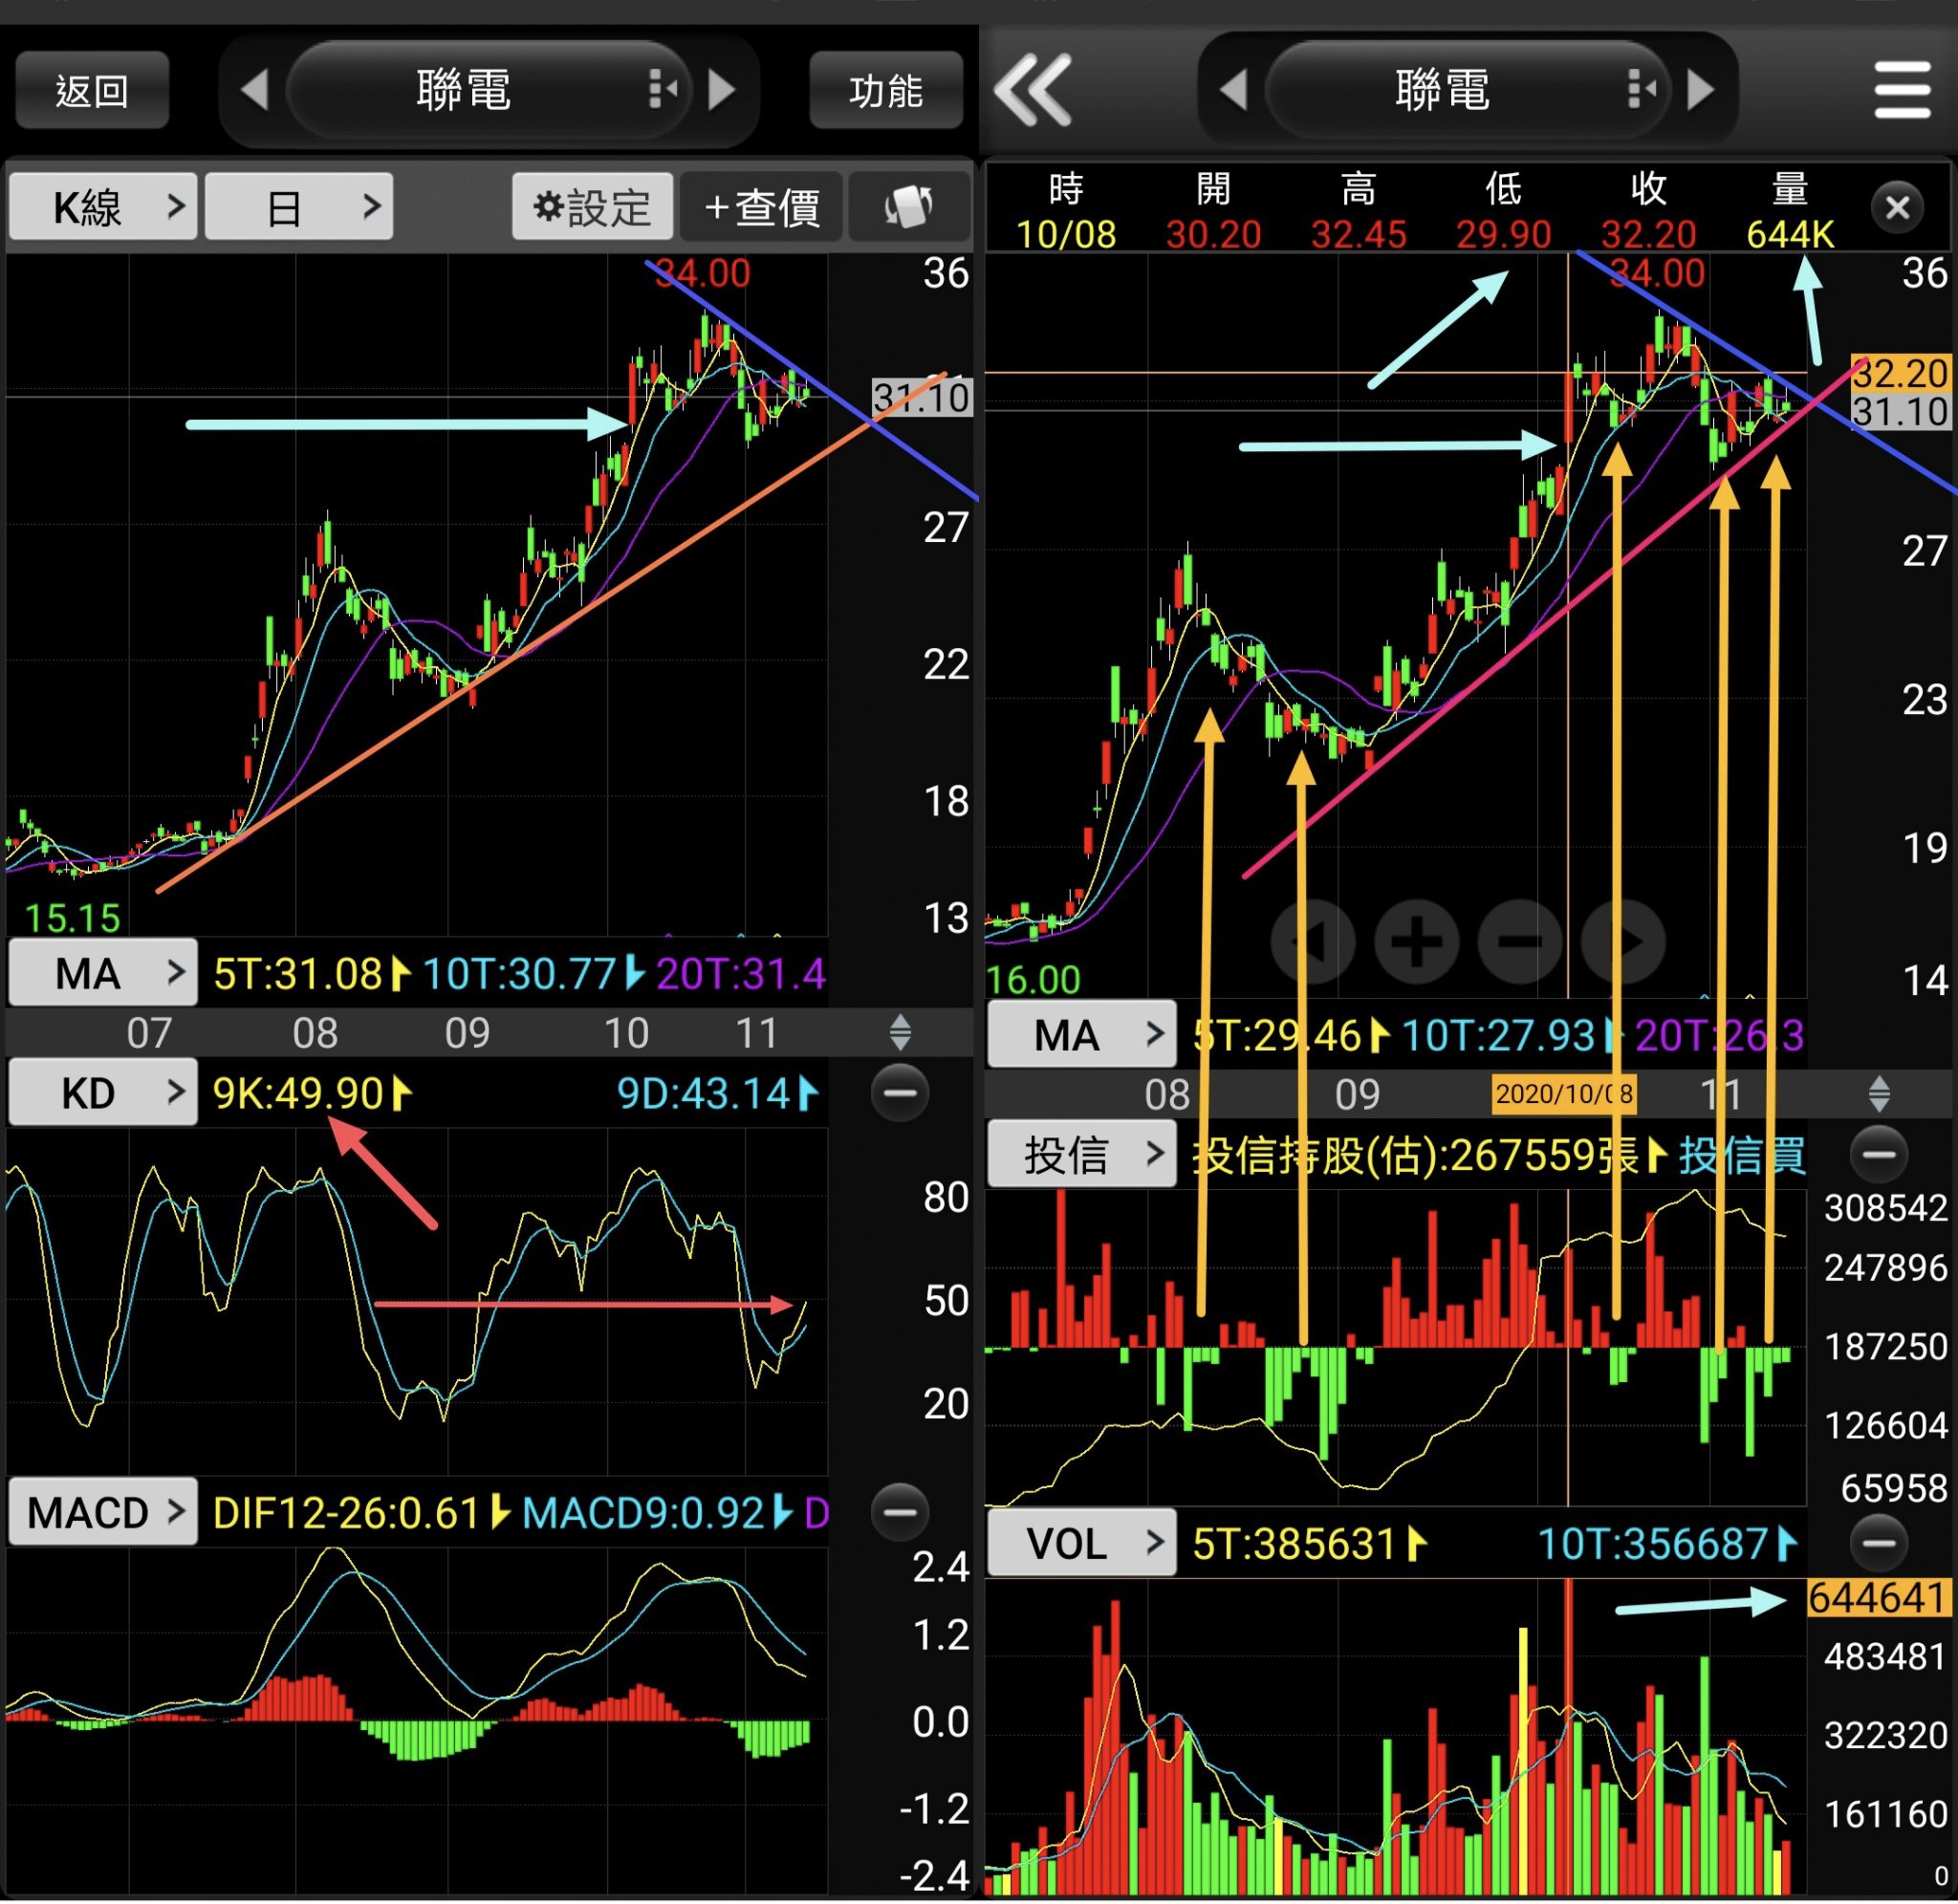Open the K線 chart type dropdown

[104, 207]
